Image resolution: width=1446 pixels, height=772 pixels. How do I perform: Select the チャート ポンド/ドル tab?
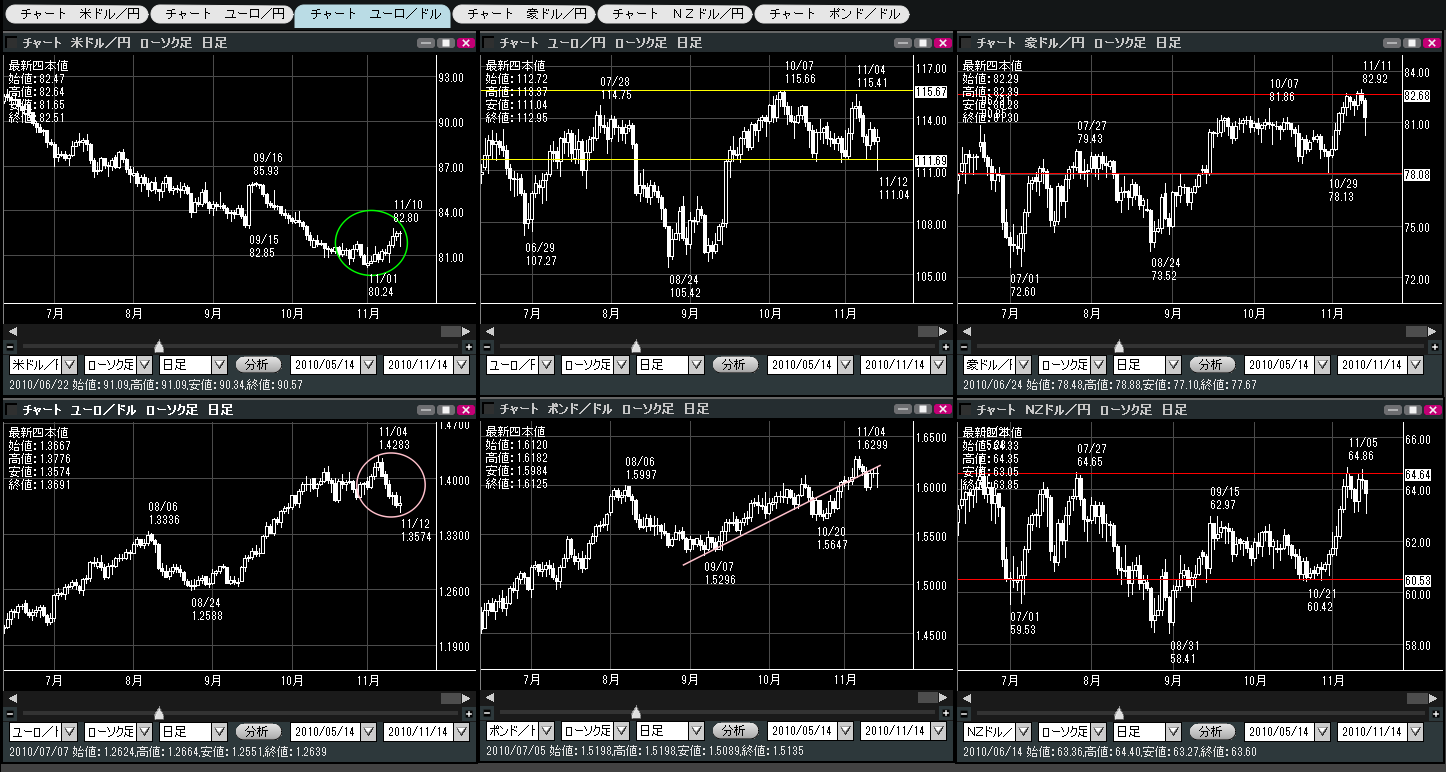(831, 14)
